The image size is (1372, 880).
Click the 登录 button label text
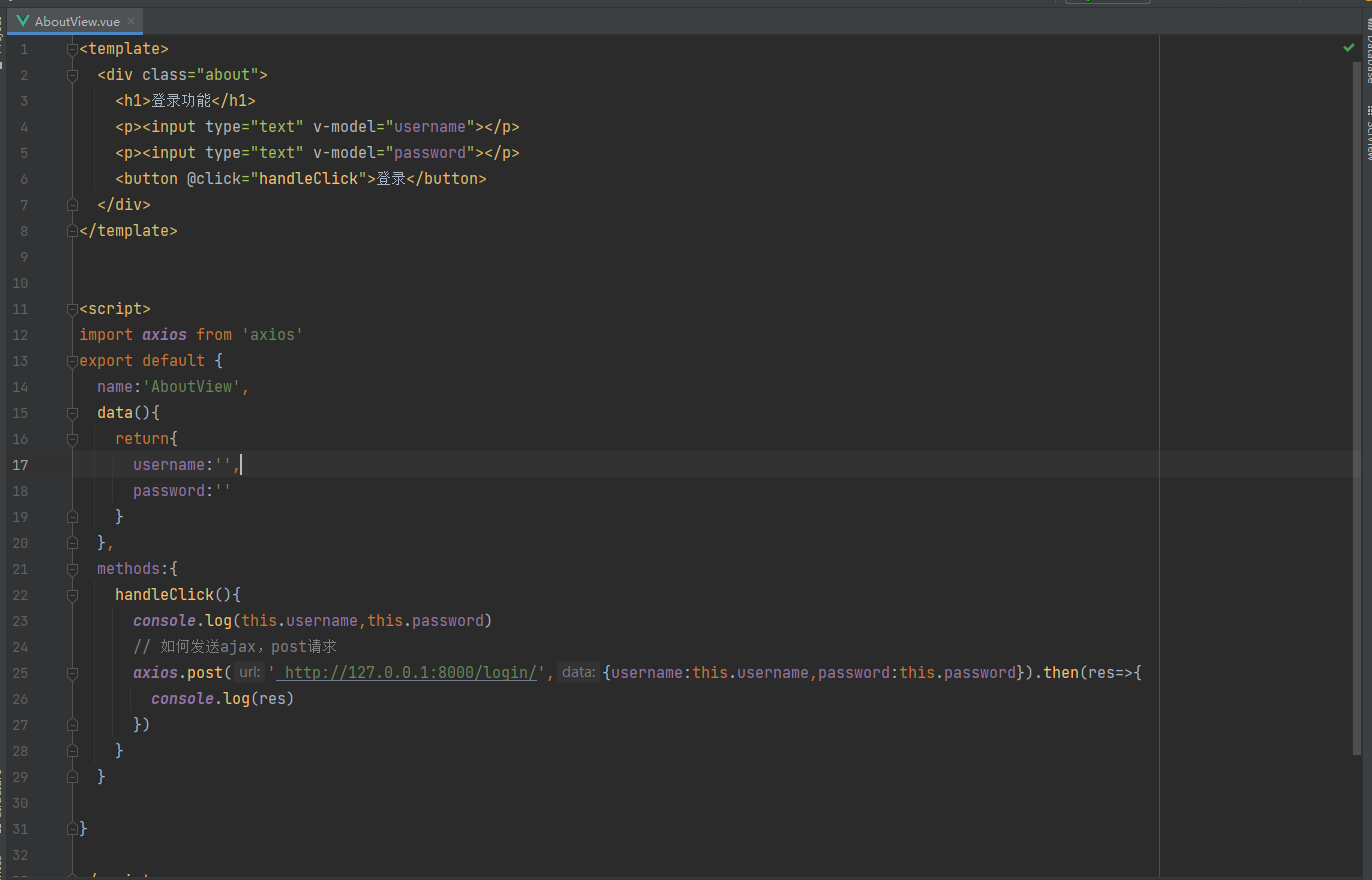tap(391, 179)
